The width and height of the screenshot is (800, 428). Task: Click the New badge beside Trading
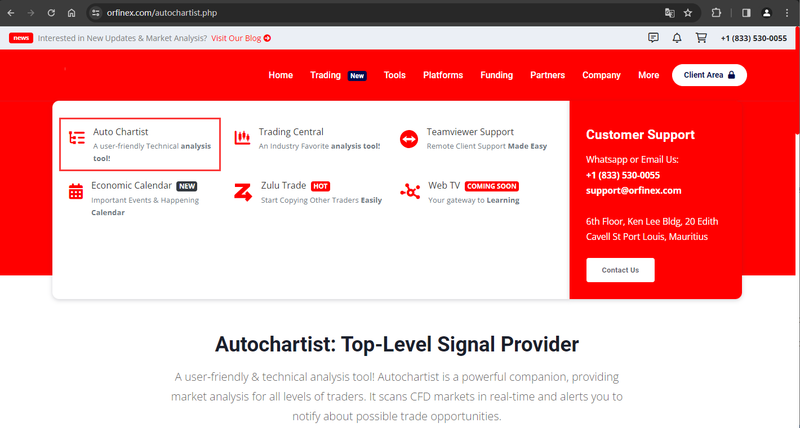[357, 75]
